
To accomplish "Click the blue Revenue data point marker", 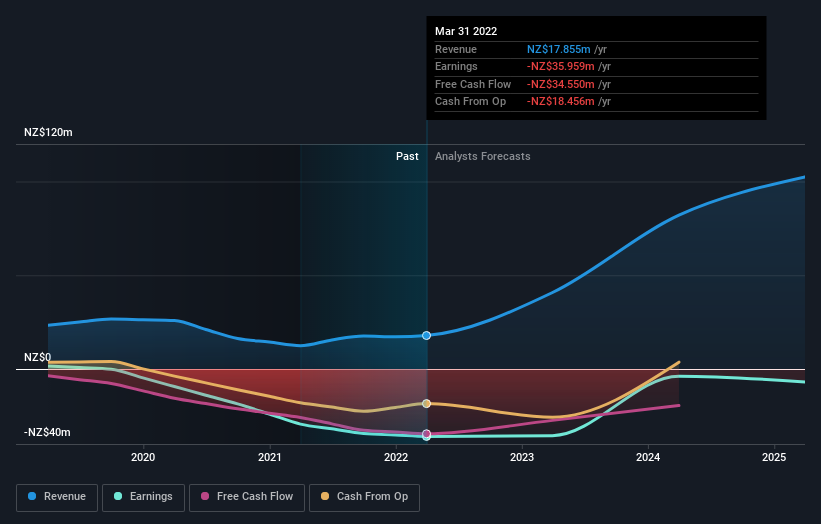I will [427, 336].
